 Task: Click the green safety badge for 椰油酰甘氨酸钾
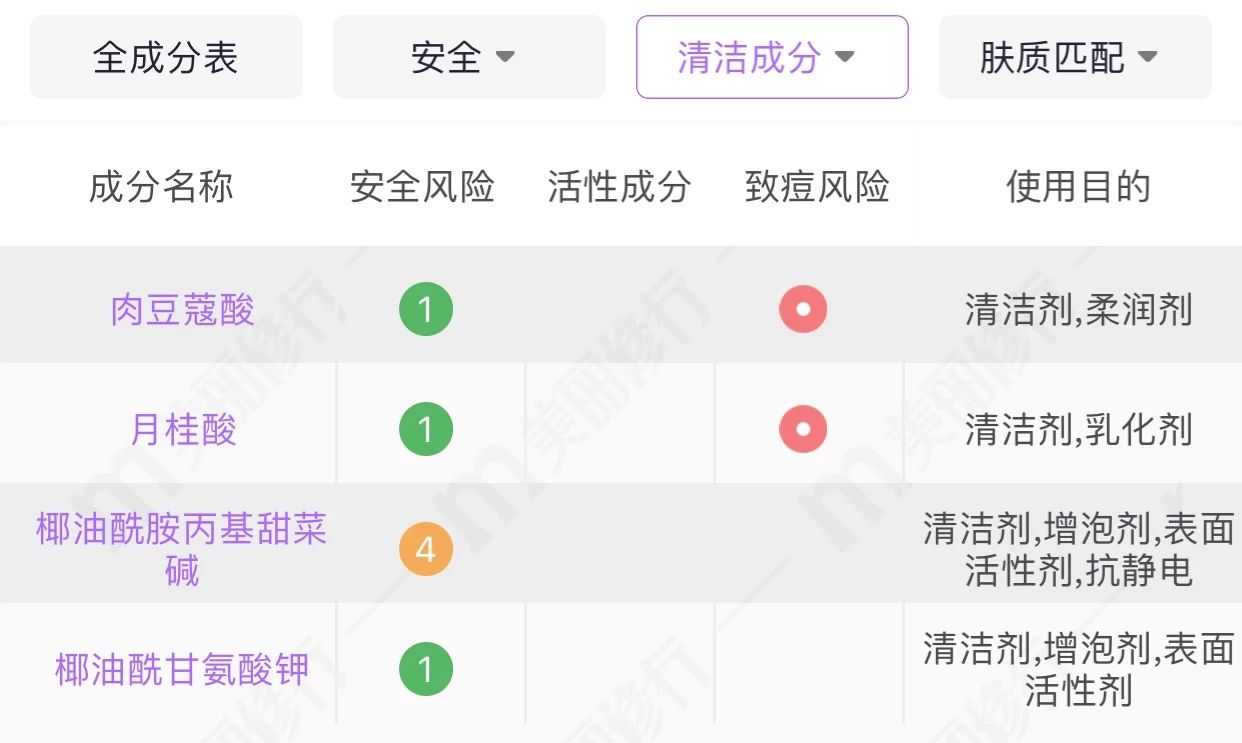426,669
